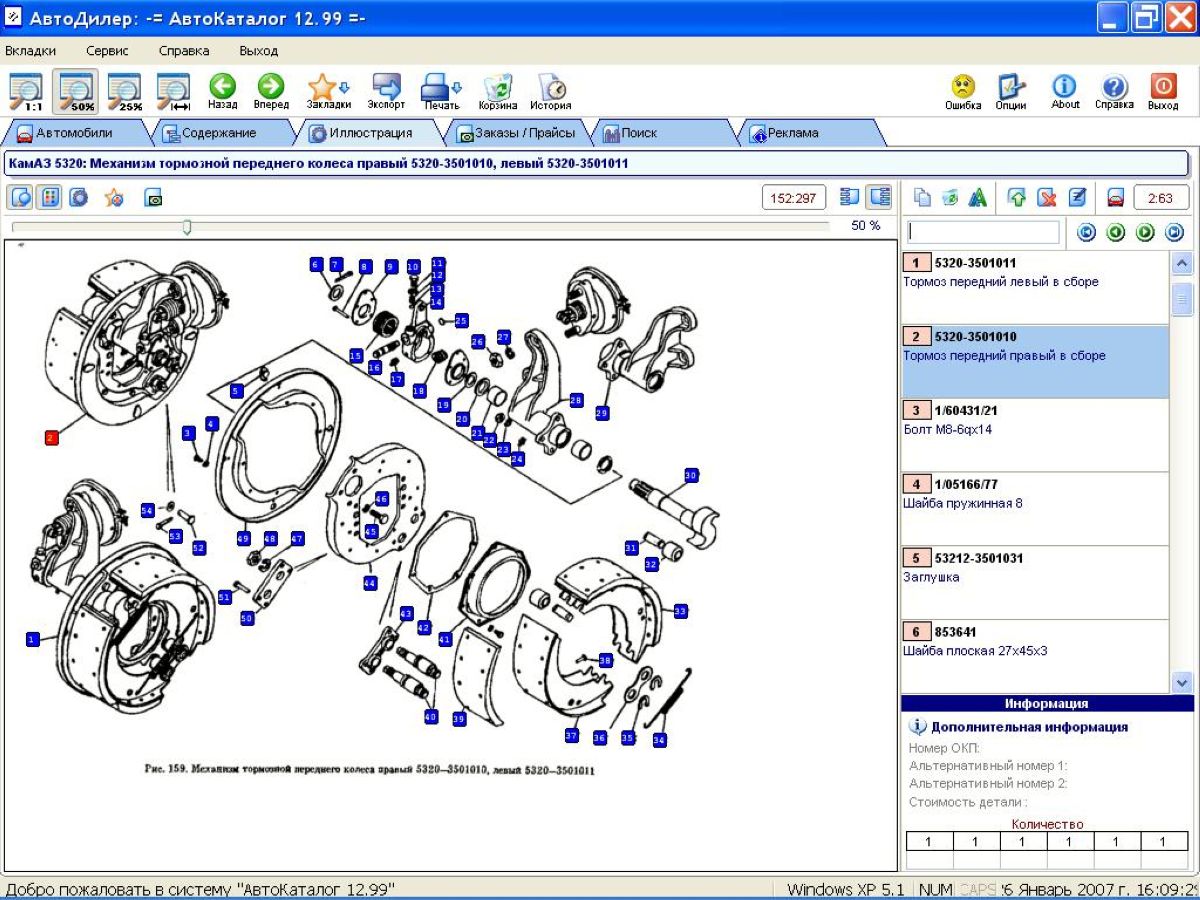Open Опции settings

click(1011, 91)
